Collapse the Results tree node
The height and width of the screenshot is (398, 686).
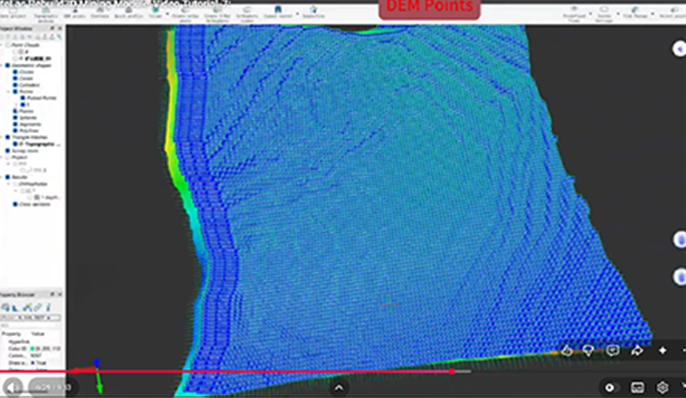(2, 177)
